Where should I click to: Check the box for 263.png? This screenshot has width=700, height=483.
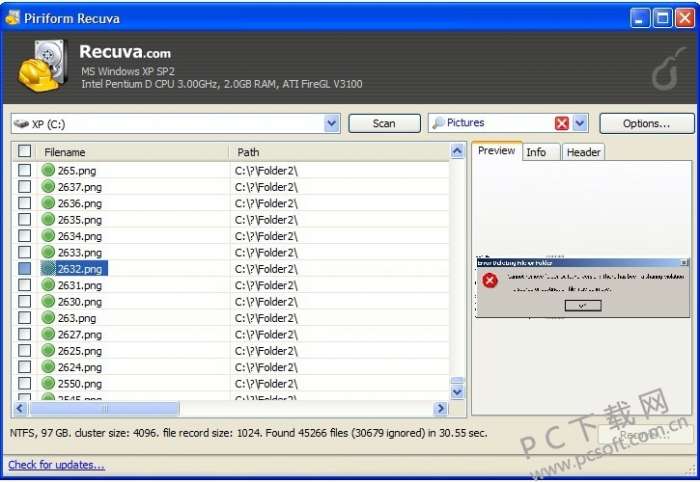point(25,318)
